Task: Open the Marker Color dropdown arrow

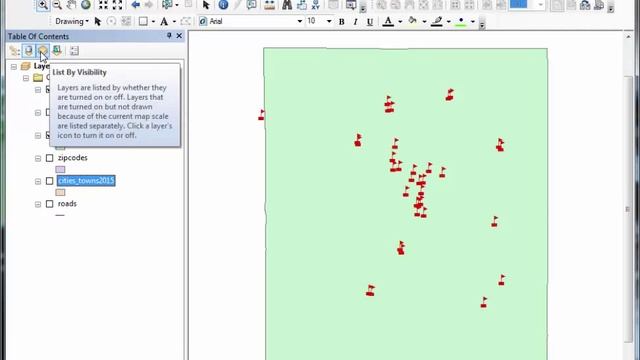Action: 473,22
